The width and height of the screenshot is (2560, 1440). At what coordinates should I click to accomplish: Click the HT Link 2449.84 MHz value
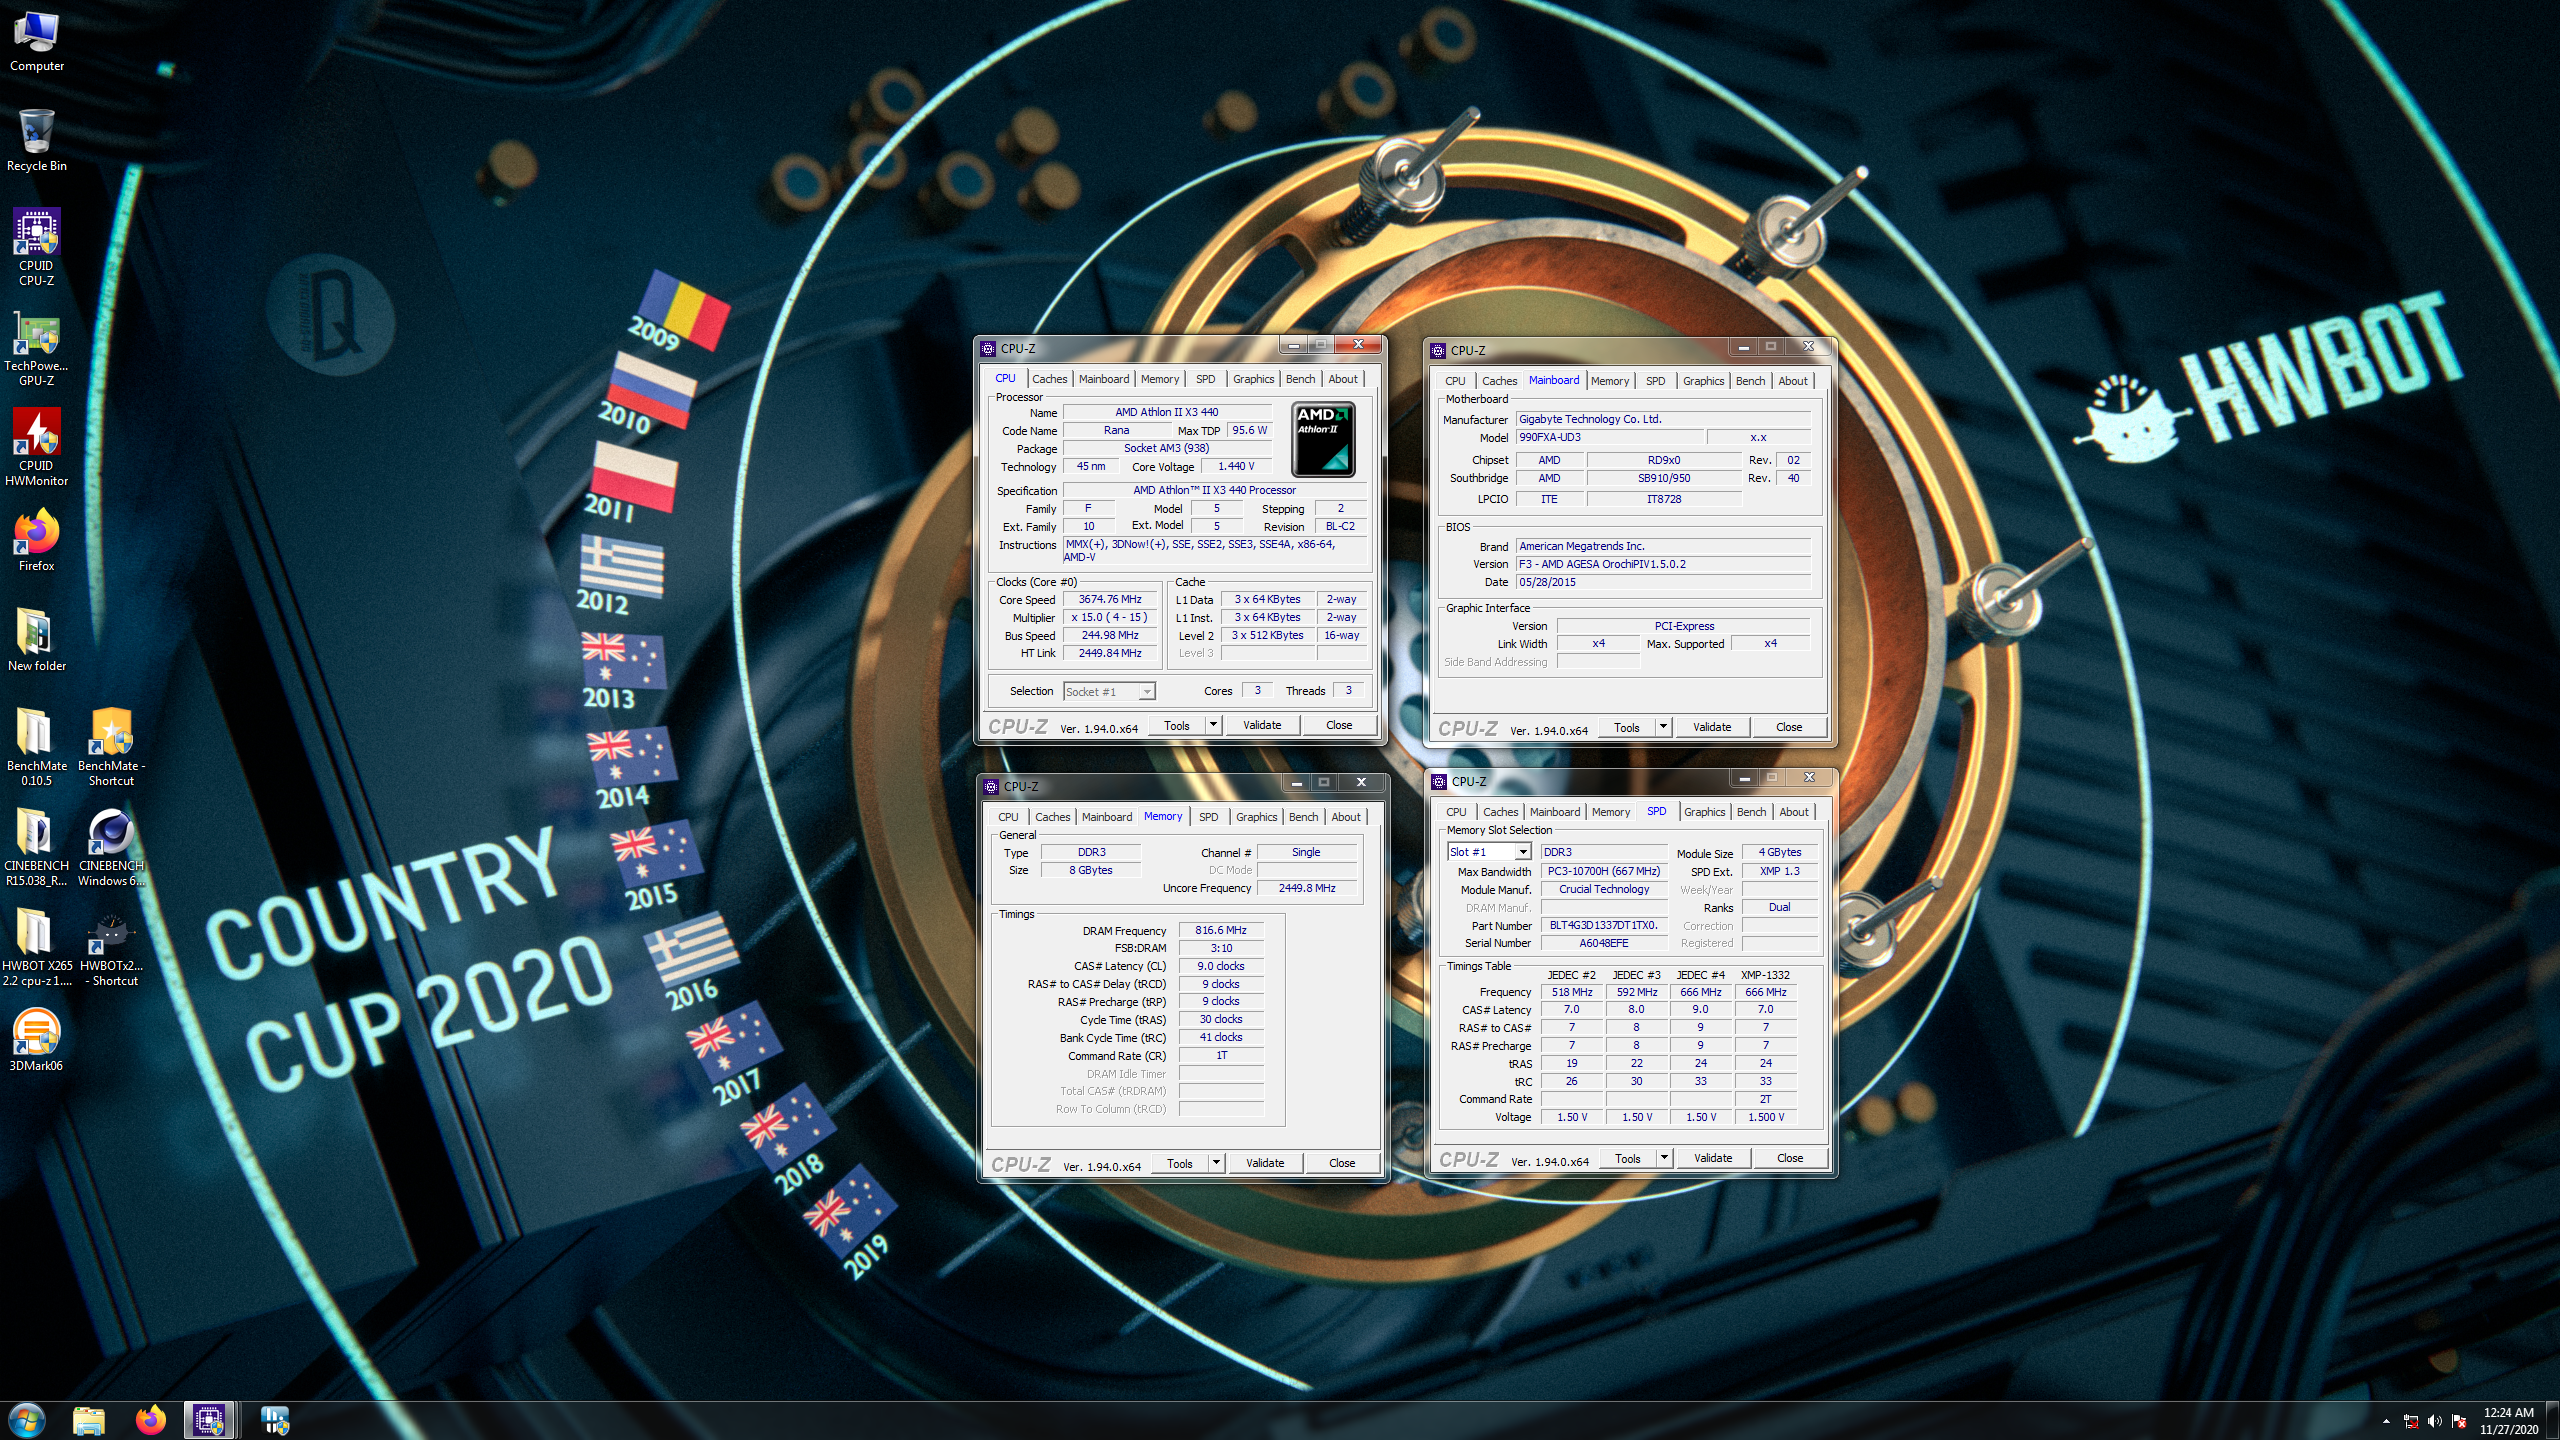pos(1110,653)
